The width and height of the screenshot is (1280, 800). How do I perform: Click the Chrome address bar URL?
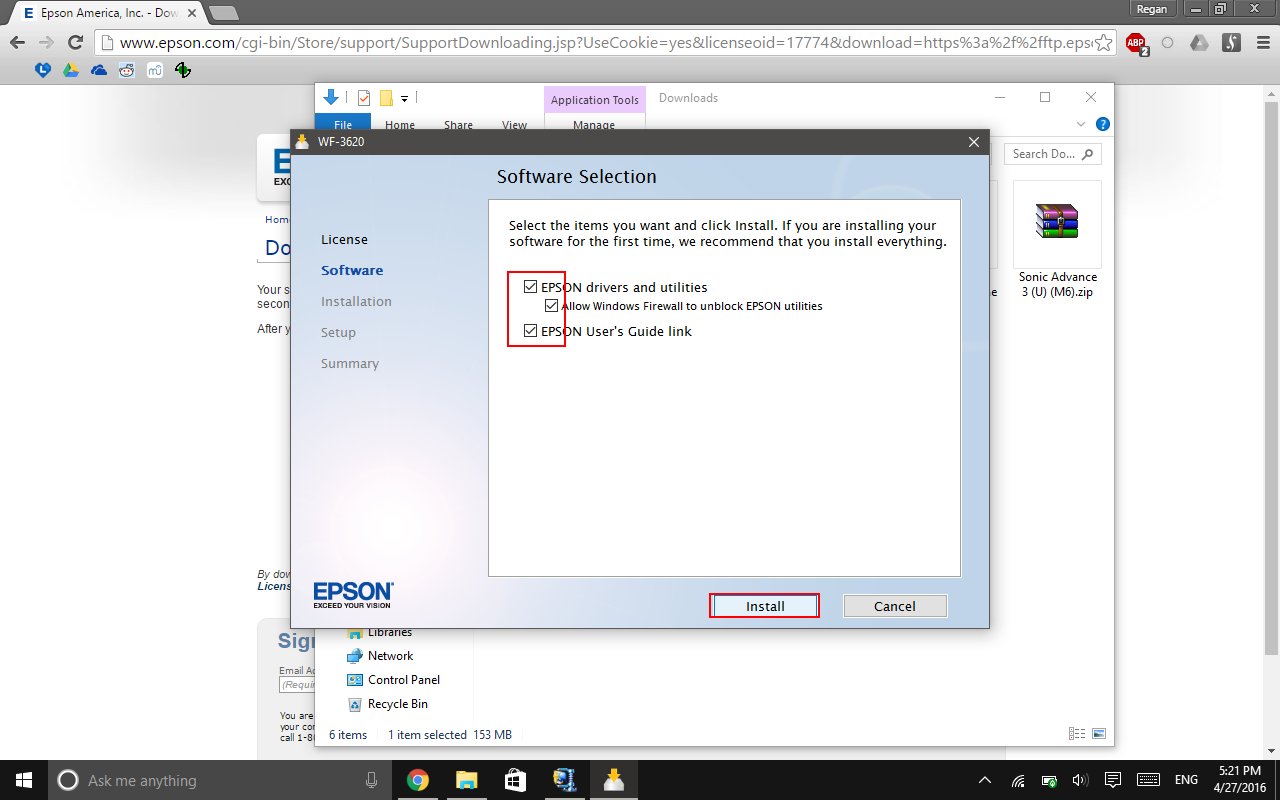605,43
